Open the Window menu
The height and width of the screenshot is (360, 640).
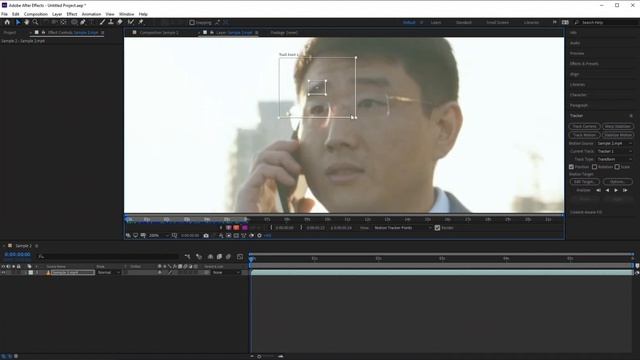(x=127, y=14)
